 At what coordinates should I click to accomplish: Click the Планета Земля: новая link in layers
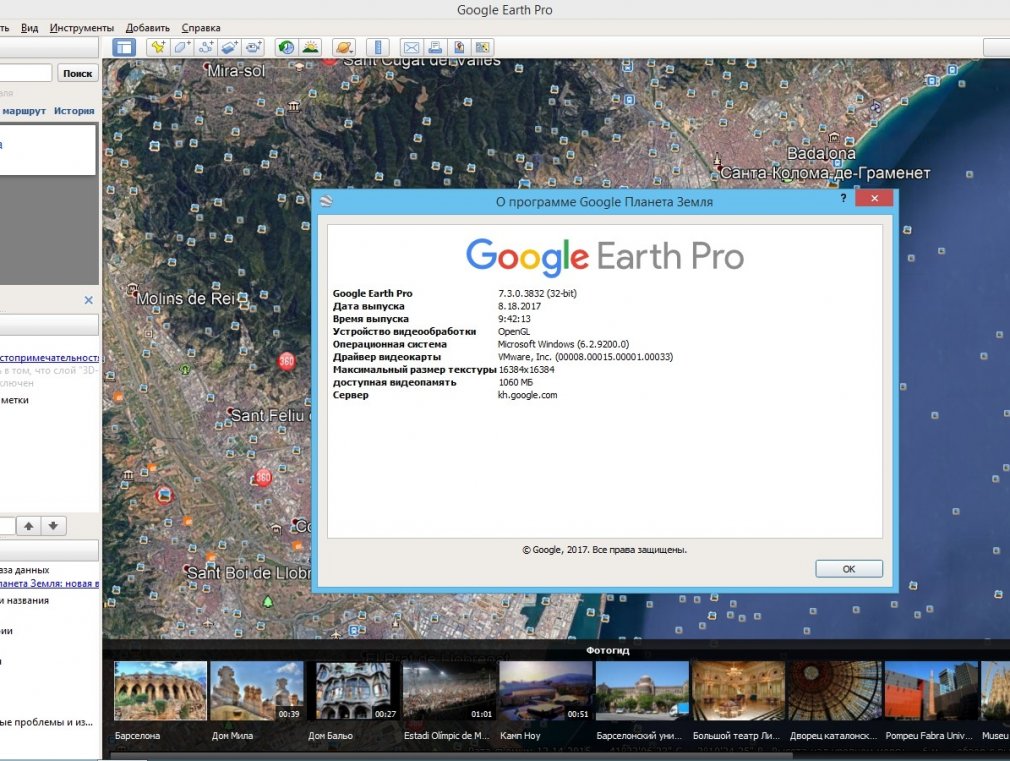click(50, 584)
